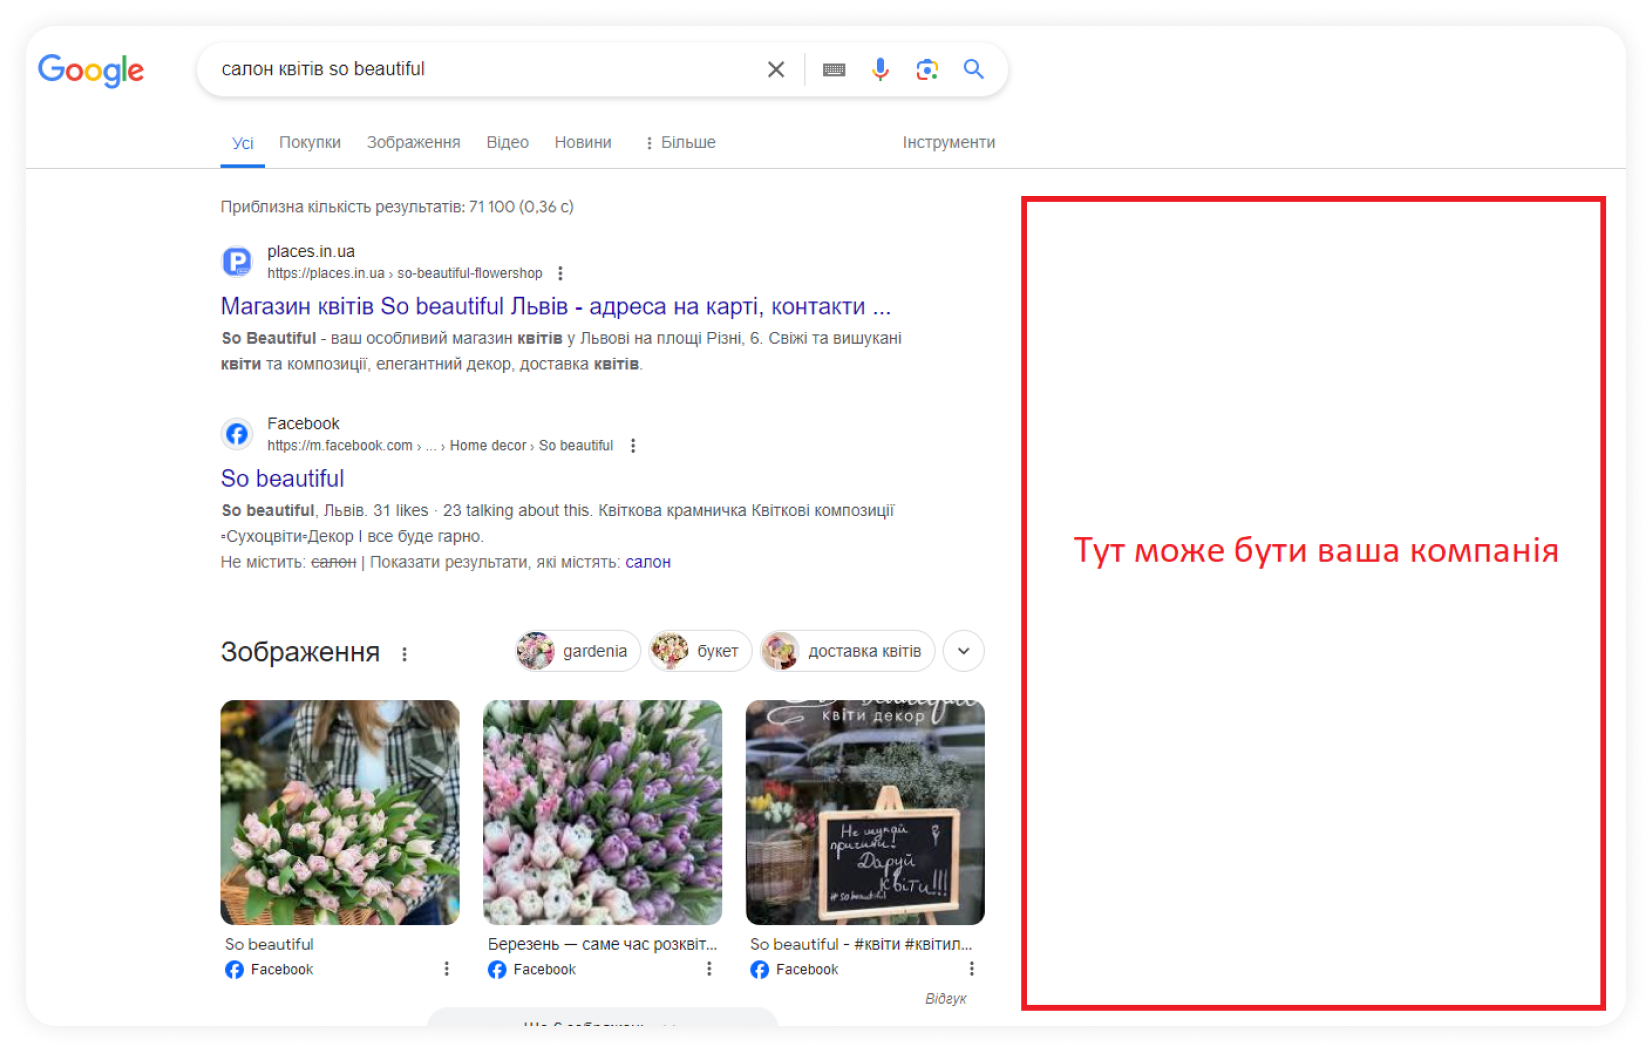
Task: Open options menu of the #квіти image
Action: 971,969
